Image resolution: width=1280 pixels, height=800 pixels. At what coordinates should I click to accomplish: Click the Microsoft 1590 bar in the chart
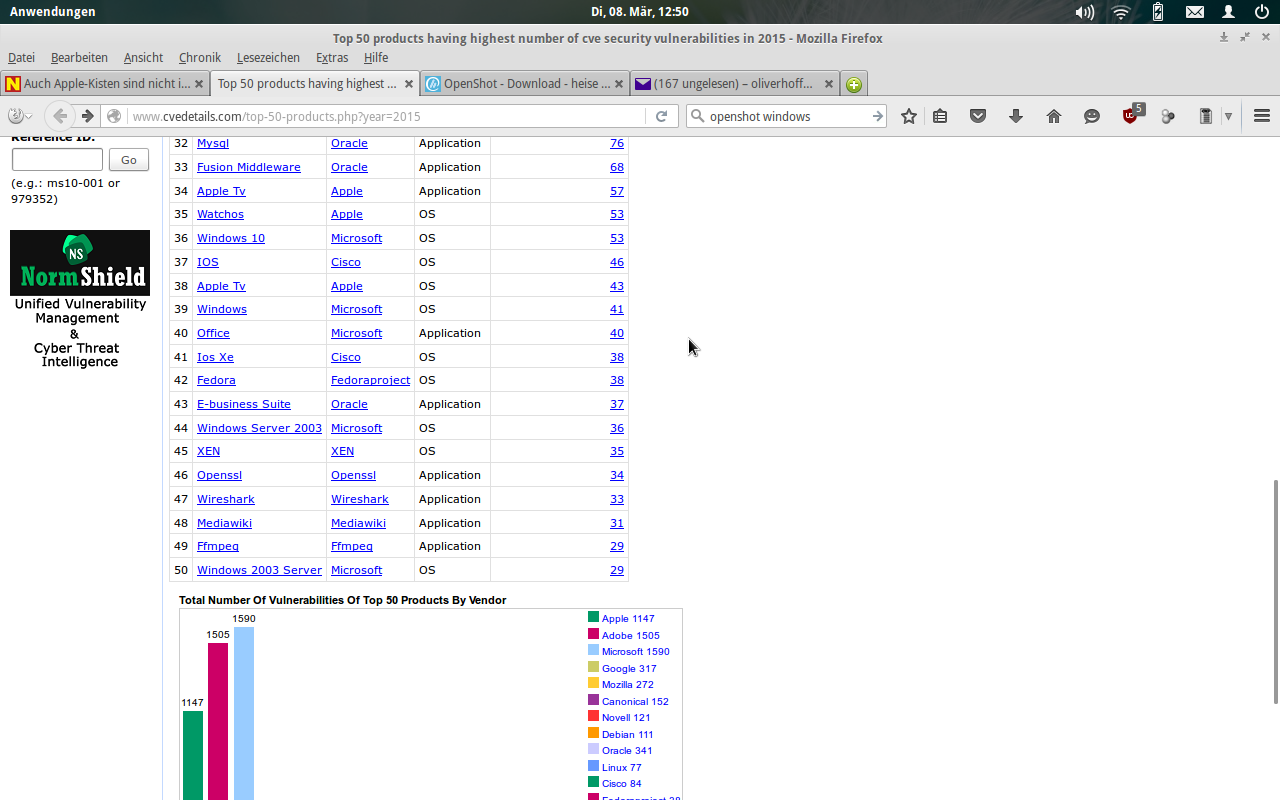[x=244, y=713]
